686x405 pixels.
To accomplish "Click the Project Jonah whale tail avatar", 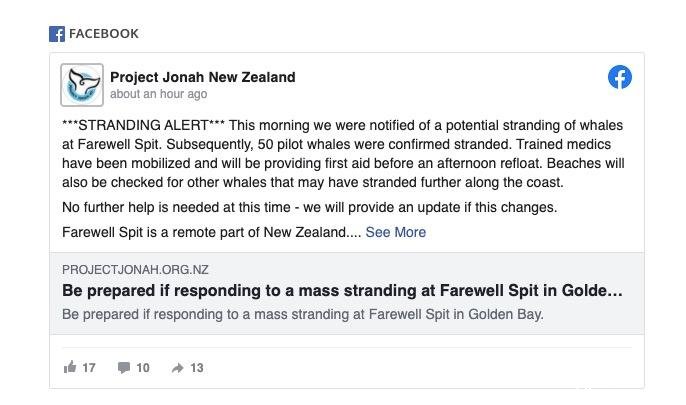I will (82, 85).
